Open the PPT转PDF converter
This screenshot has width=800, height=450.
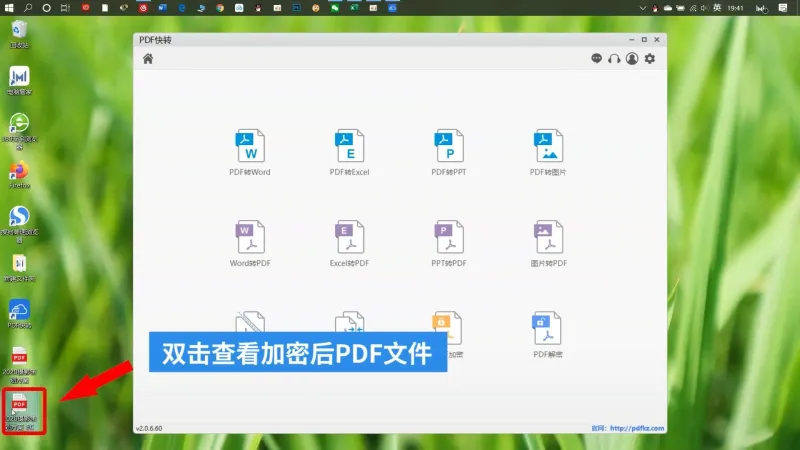click(x=449, y=243)
